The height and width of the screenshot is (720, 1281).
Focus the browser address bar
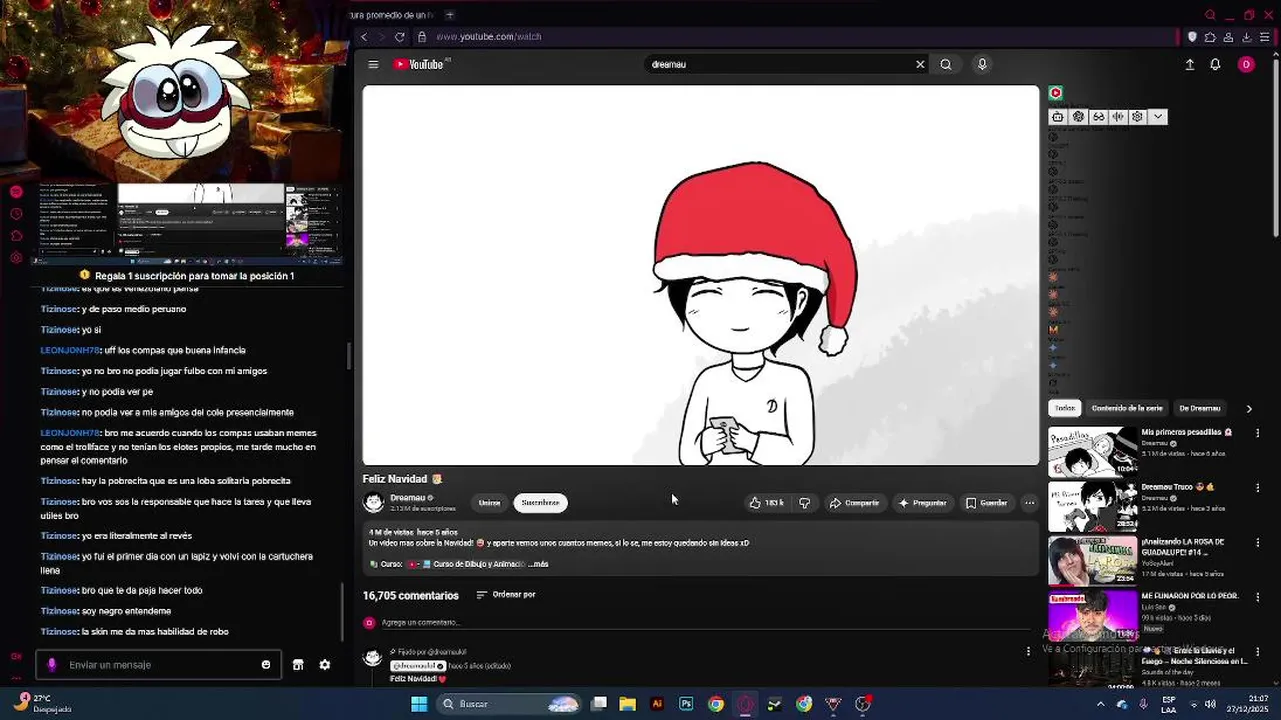click(x=795, y=37)
